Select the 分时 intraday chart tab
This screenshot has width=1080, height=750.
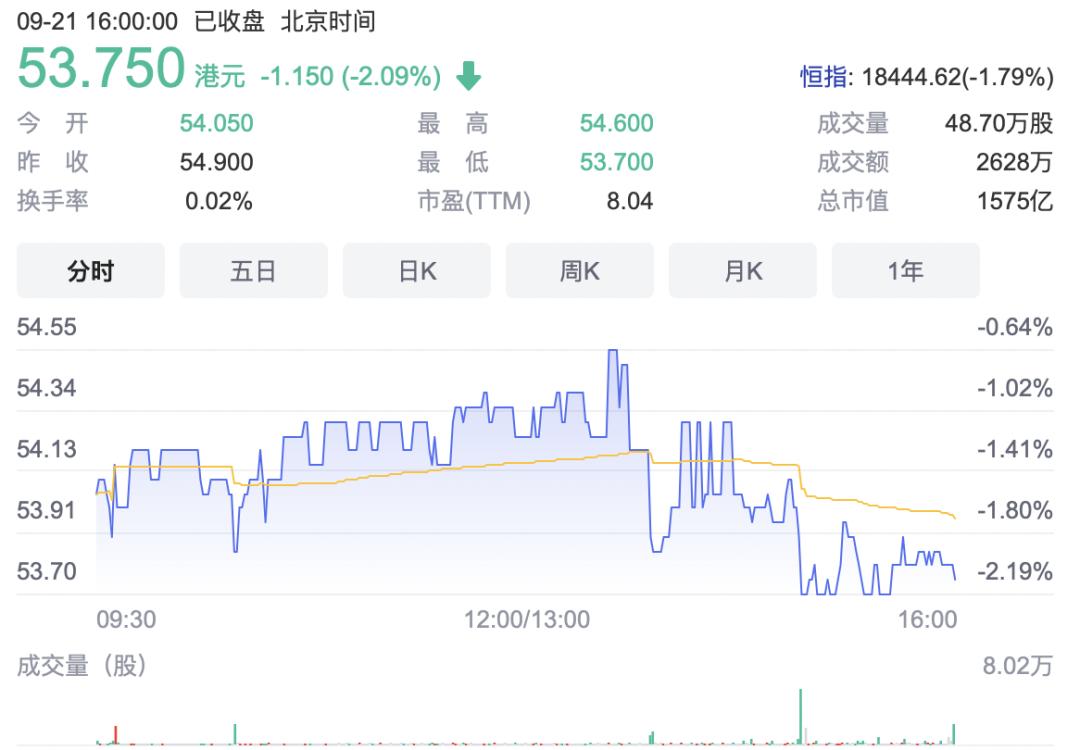tap(90, 270)
